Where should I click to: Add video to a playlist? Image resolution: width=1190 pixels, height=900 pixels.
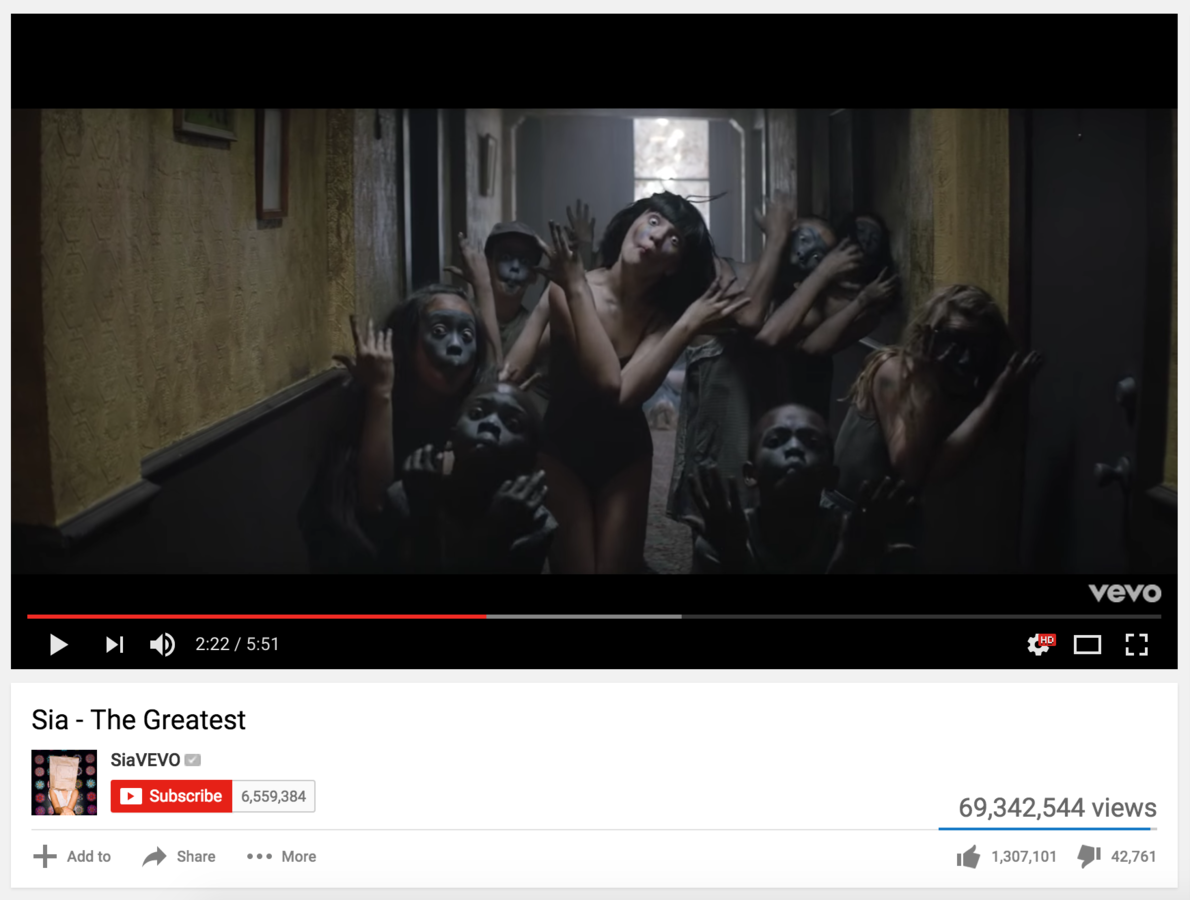(x=72, y=857)
